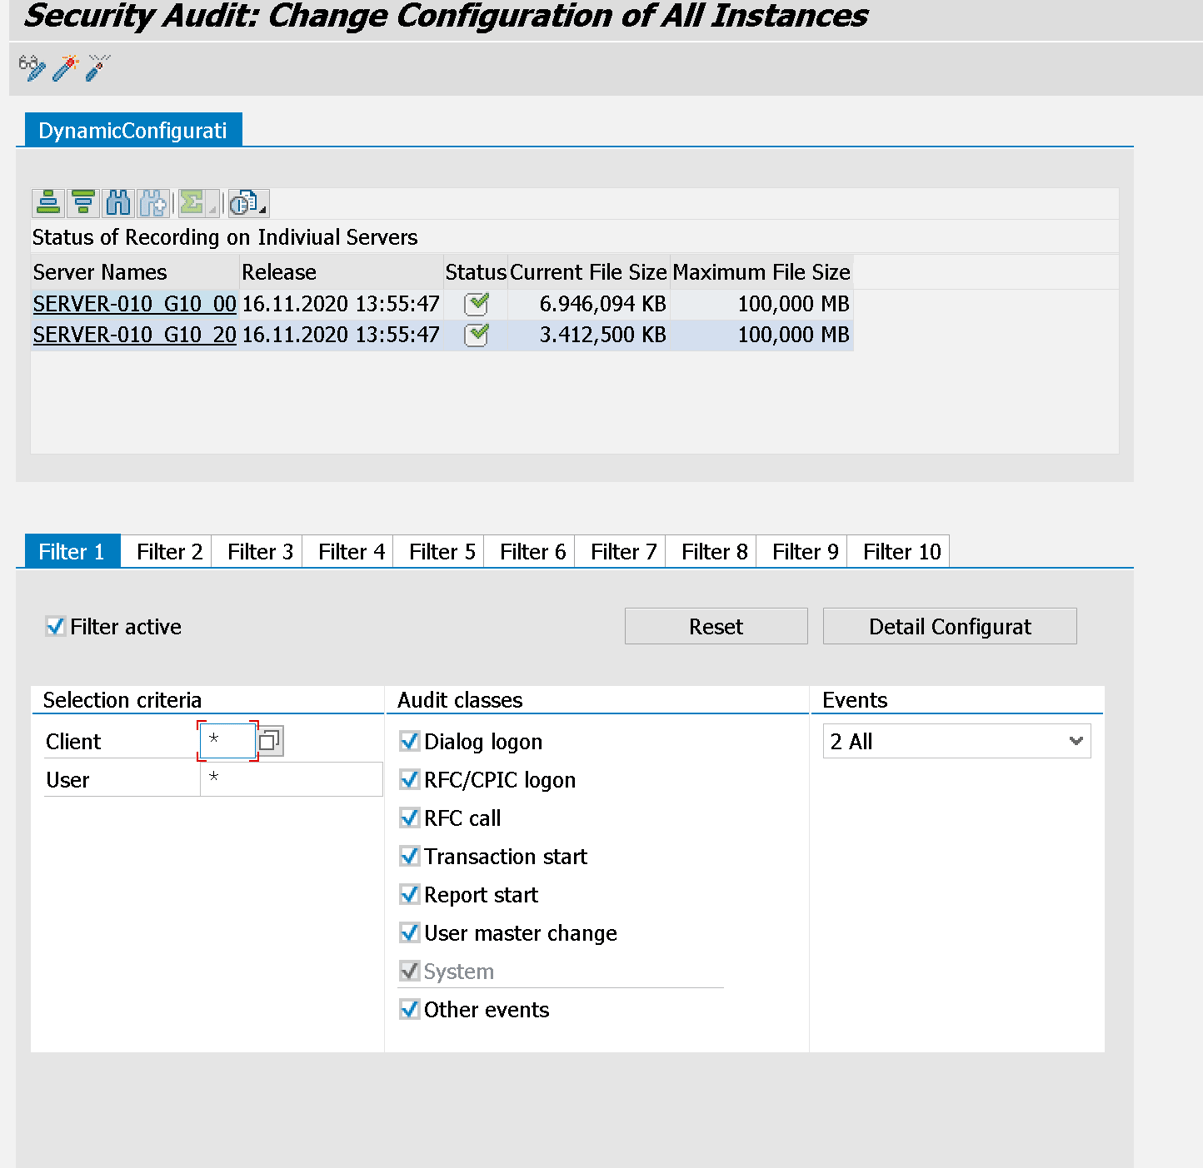Image resolution: width=1203 pixels, height=1168 pixels.
Task: Toggle display/change mode with the glasses-pencil icon
Action: (30, 68)
